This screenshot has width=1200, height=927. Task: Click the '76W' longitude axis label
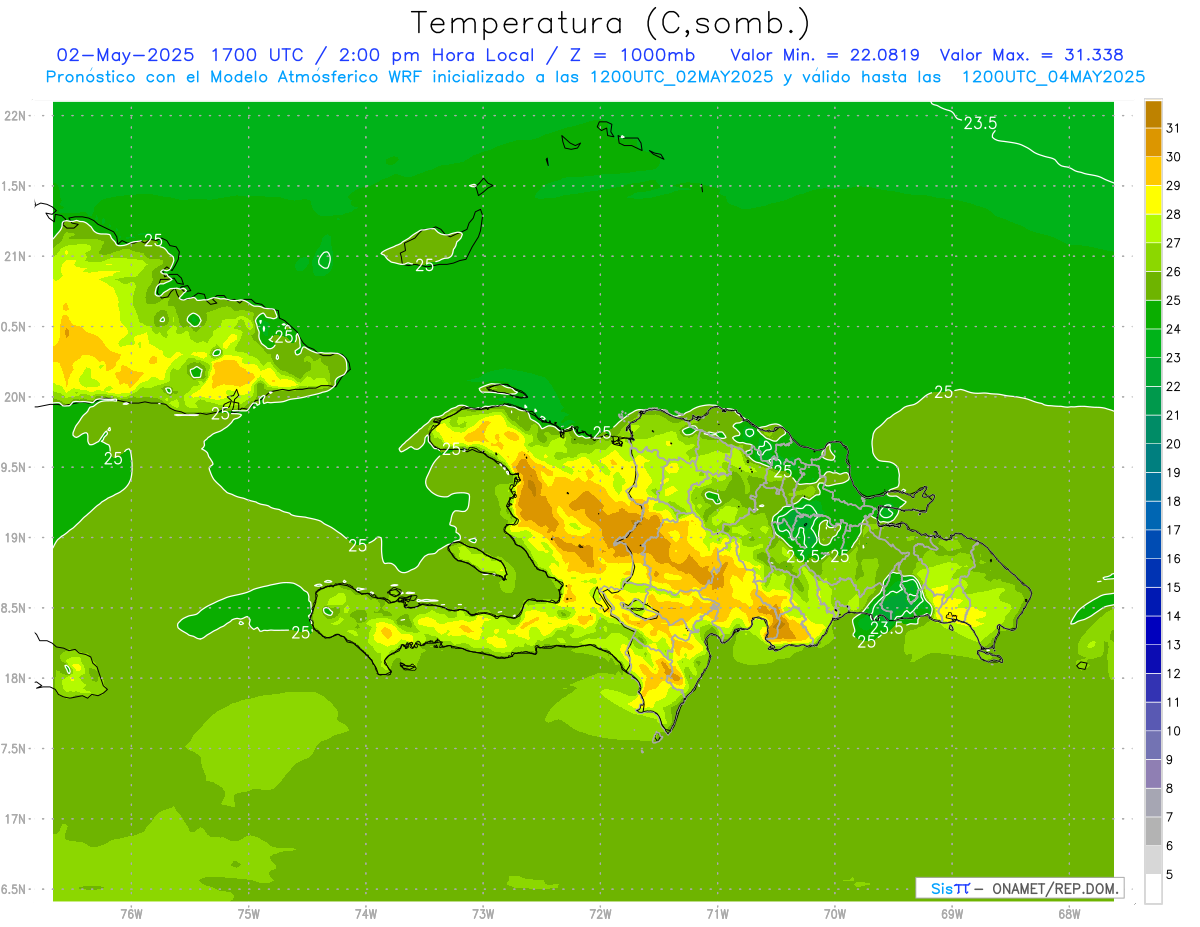click(131, 913)
